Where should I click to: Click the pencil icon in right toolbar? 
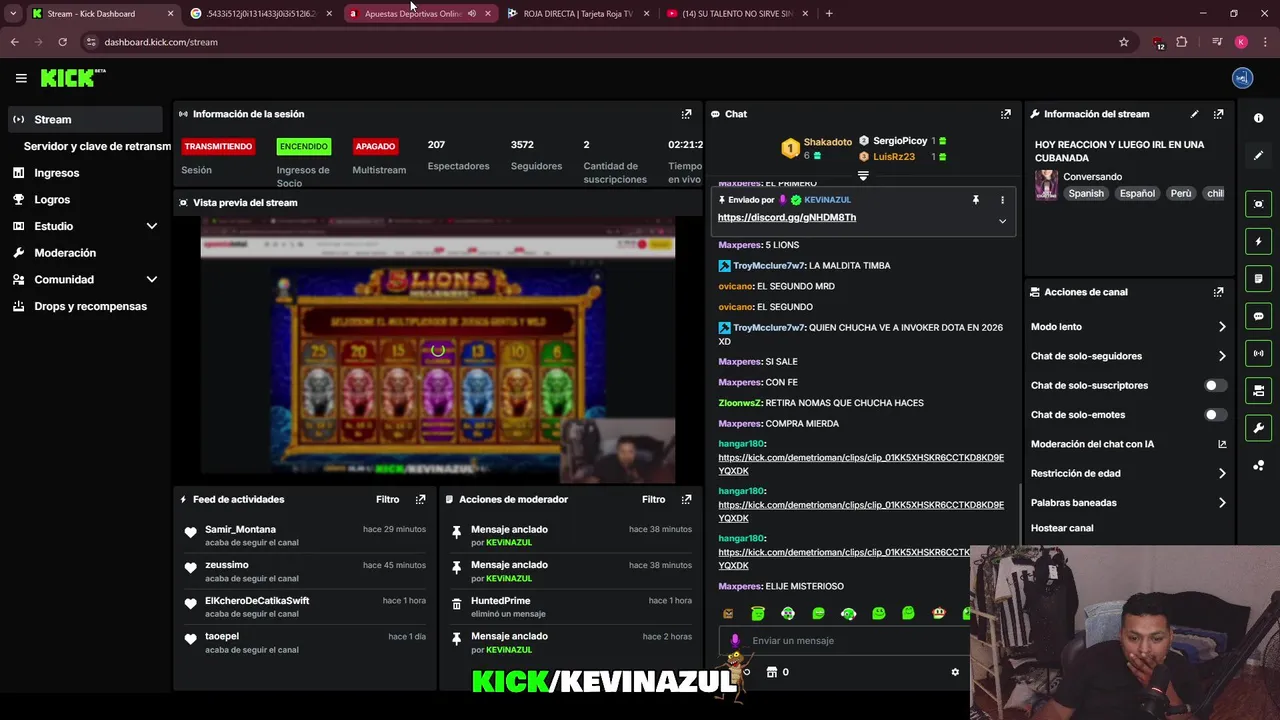click(1258, 156)
